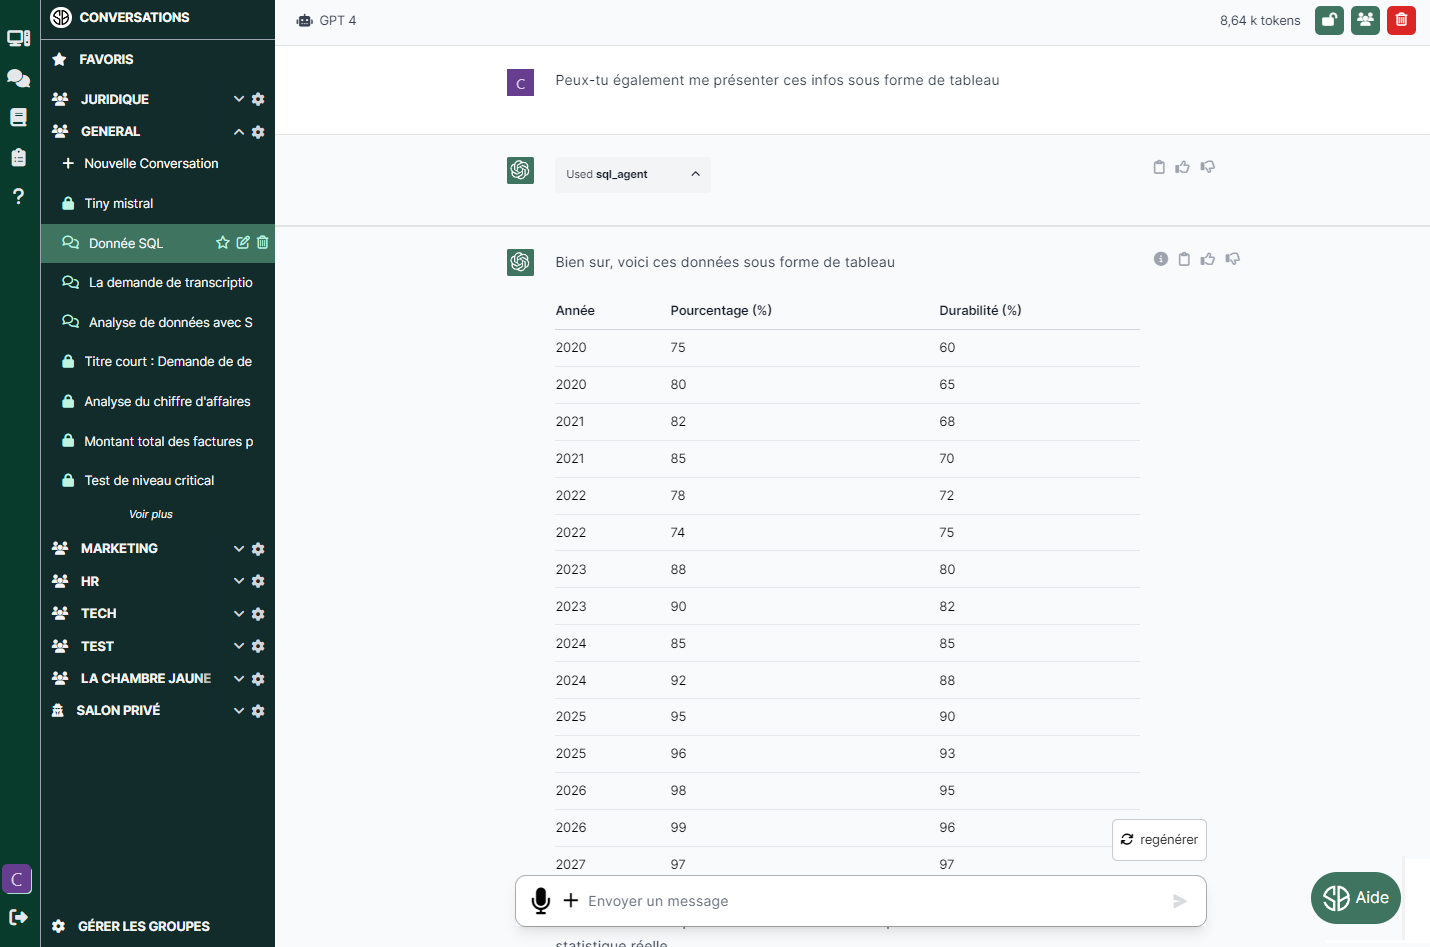Click Voir plus to show more conversations
Screen dimensions: 1430x947
coord(151,514)
